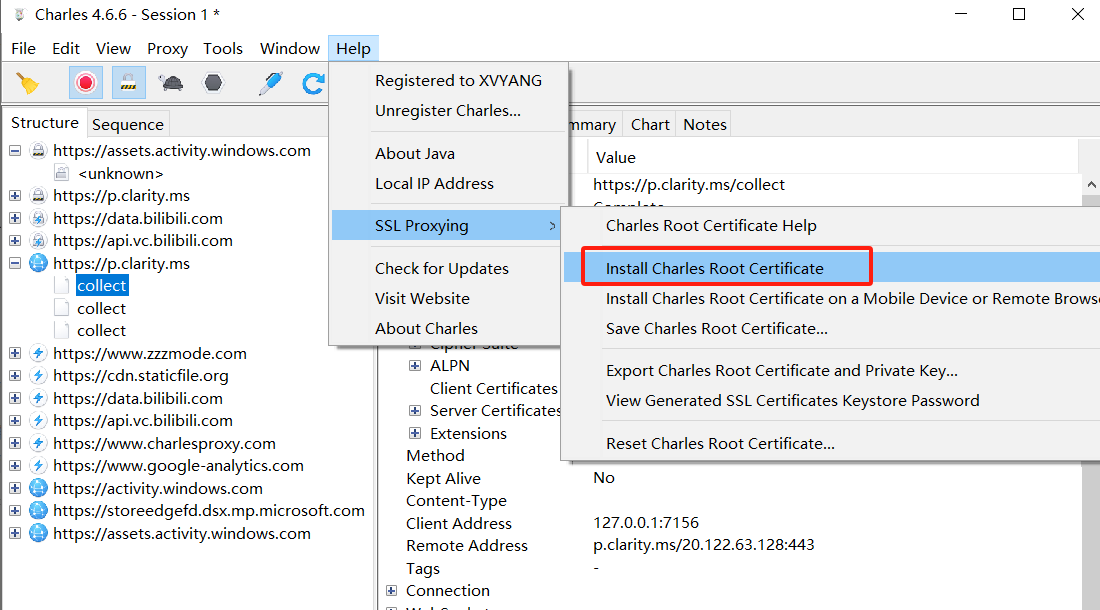Choose Save Charles Root Certificate...
This screenshot has height=610, width=1100.
point(717,329)
